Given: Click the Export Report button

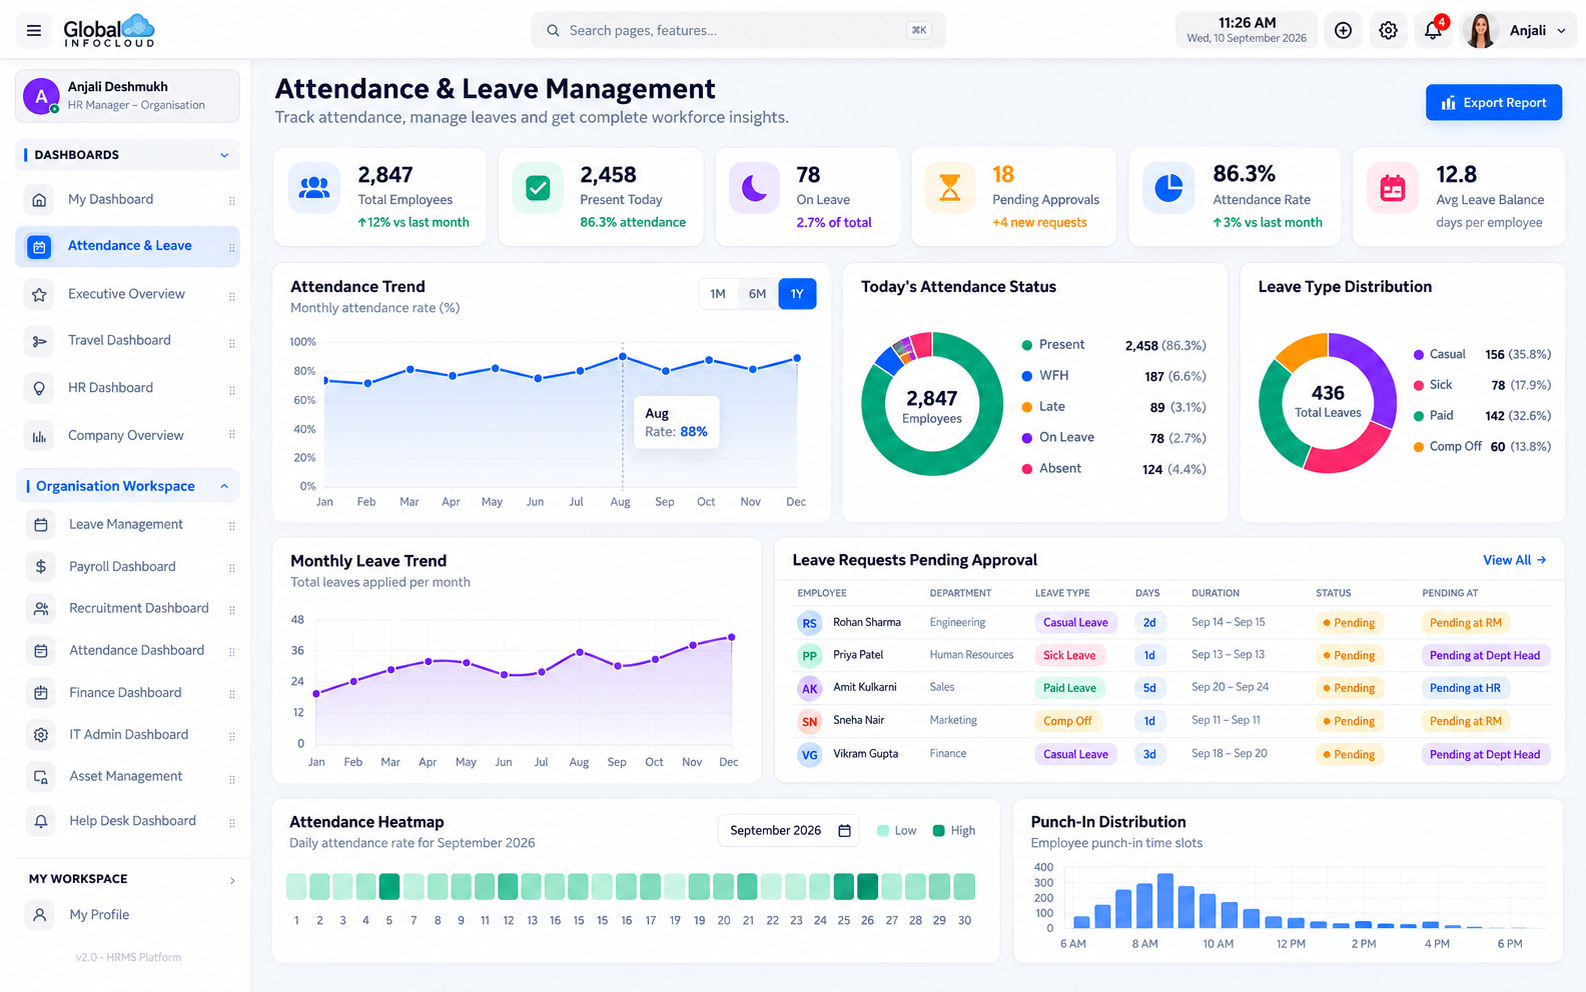Looking at the screenshot, I should 1493,103.
